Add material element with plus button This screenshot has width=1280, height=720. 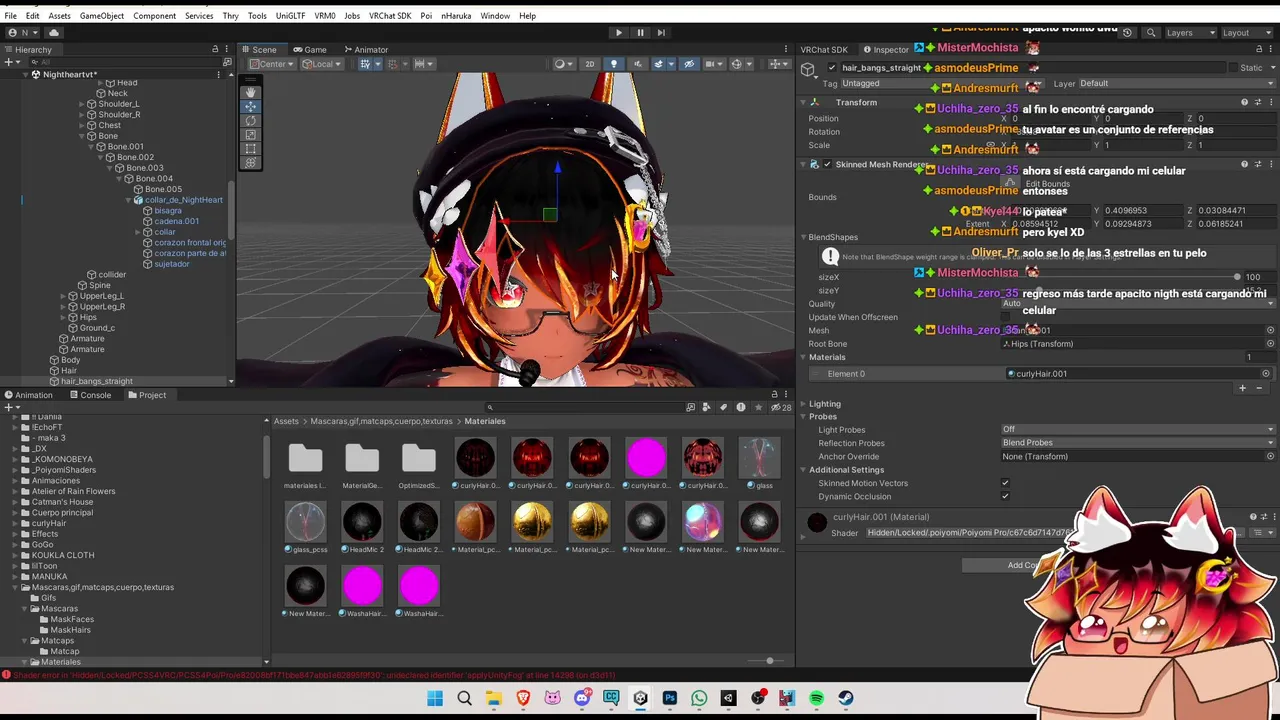(x=1243, y=388)
